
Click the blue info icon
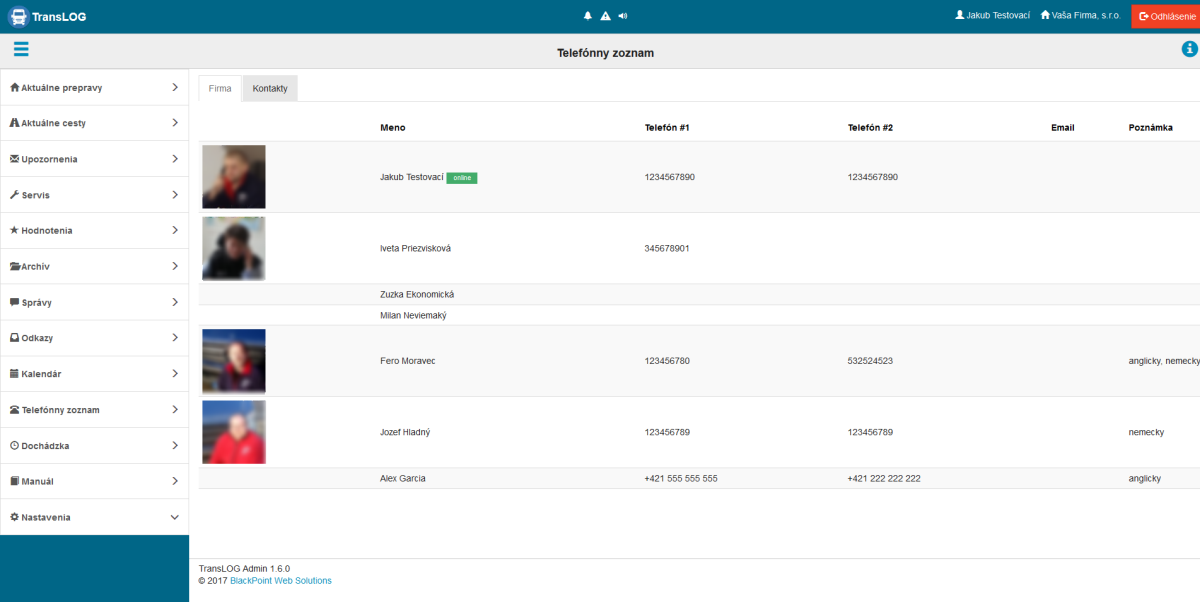pos(1190,50)
